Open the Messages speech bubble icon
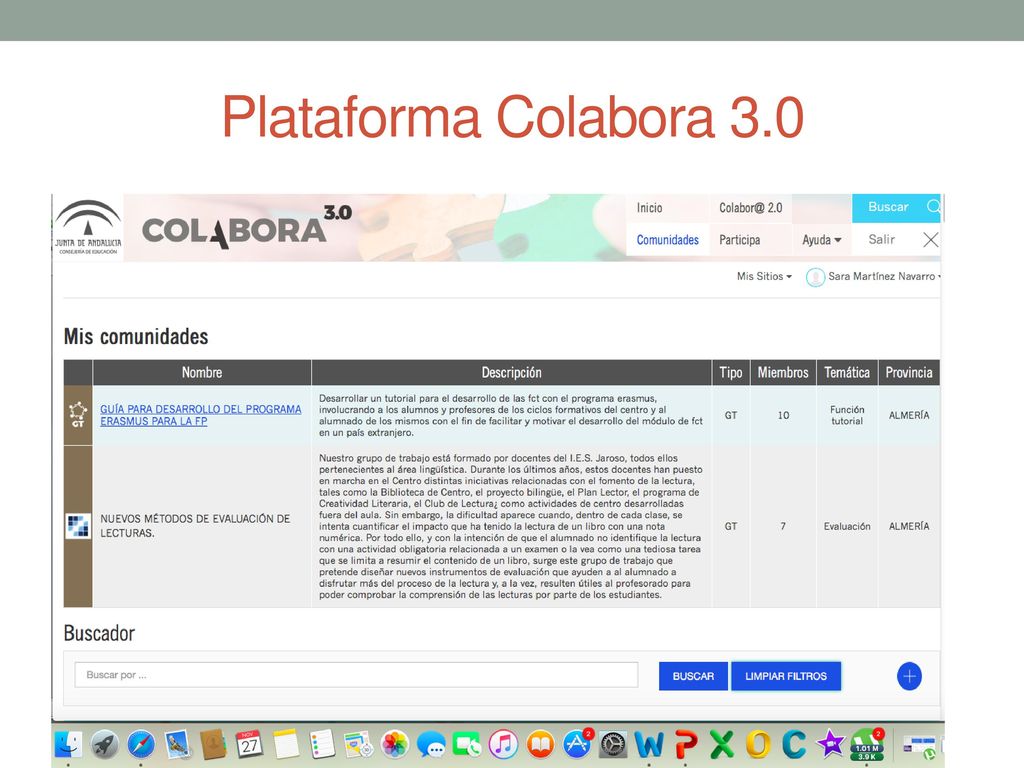Screen dimensions: 1024x768 point(431,744)
